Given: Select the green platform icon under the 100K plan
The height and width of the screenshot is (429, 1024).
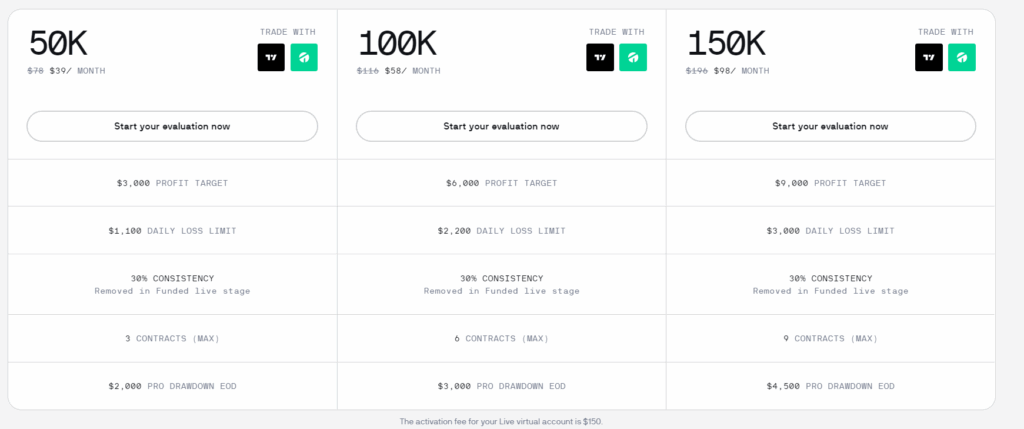Looking at the screenshot, I should point(633,58).
